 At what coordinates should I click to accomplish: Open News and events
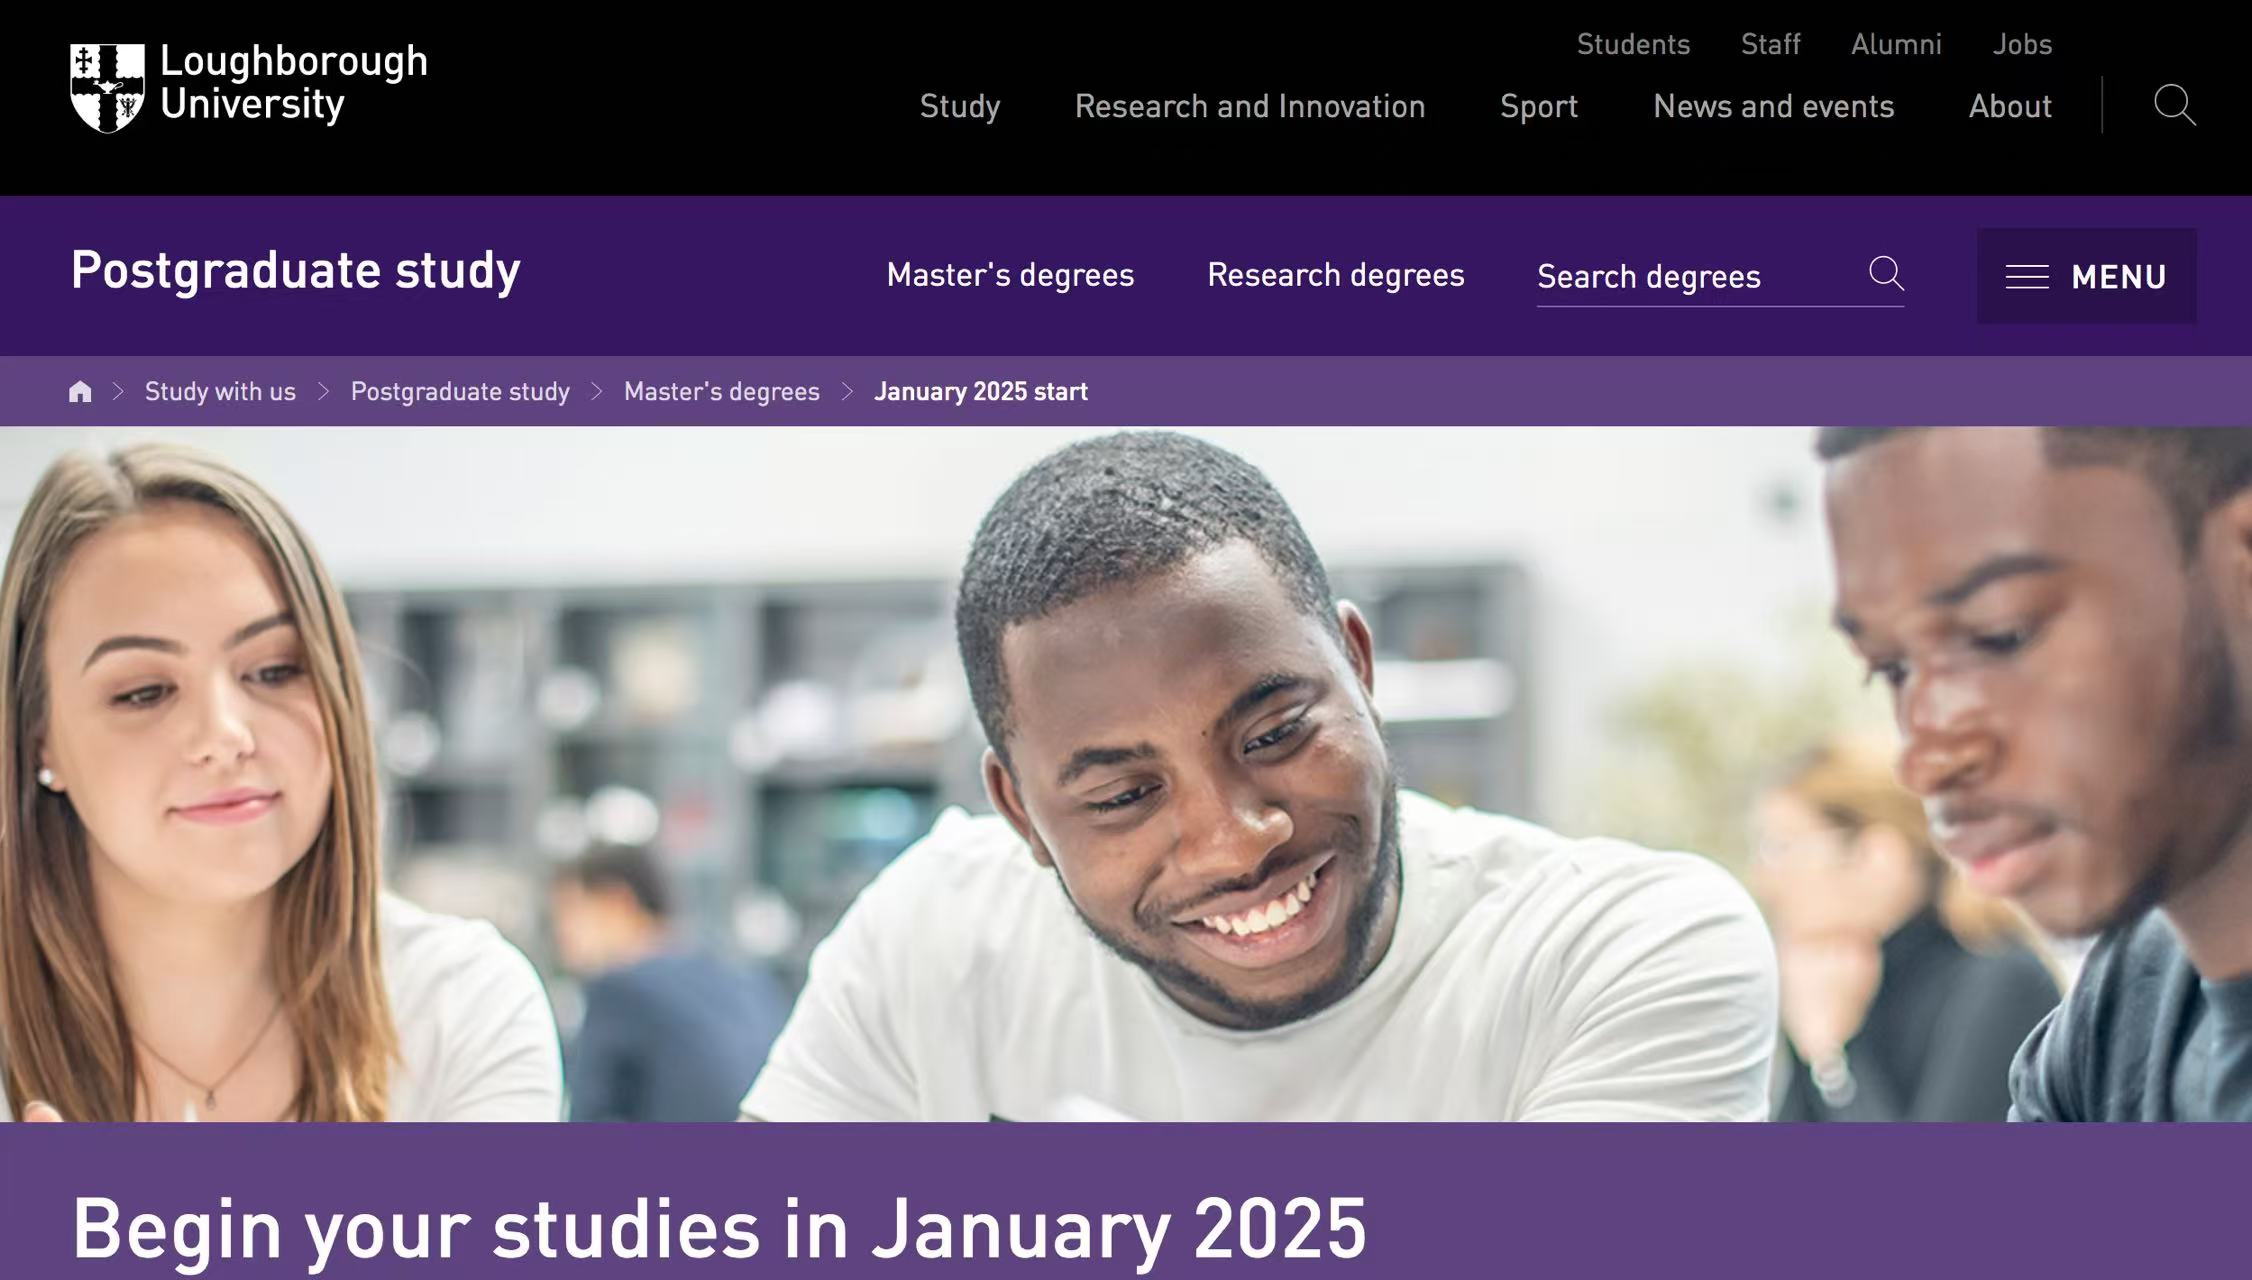pyautogui.click(x=1773, y=106)
